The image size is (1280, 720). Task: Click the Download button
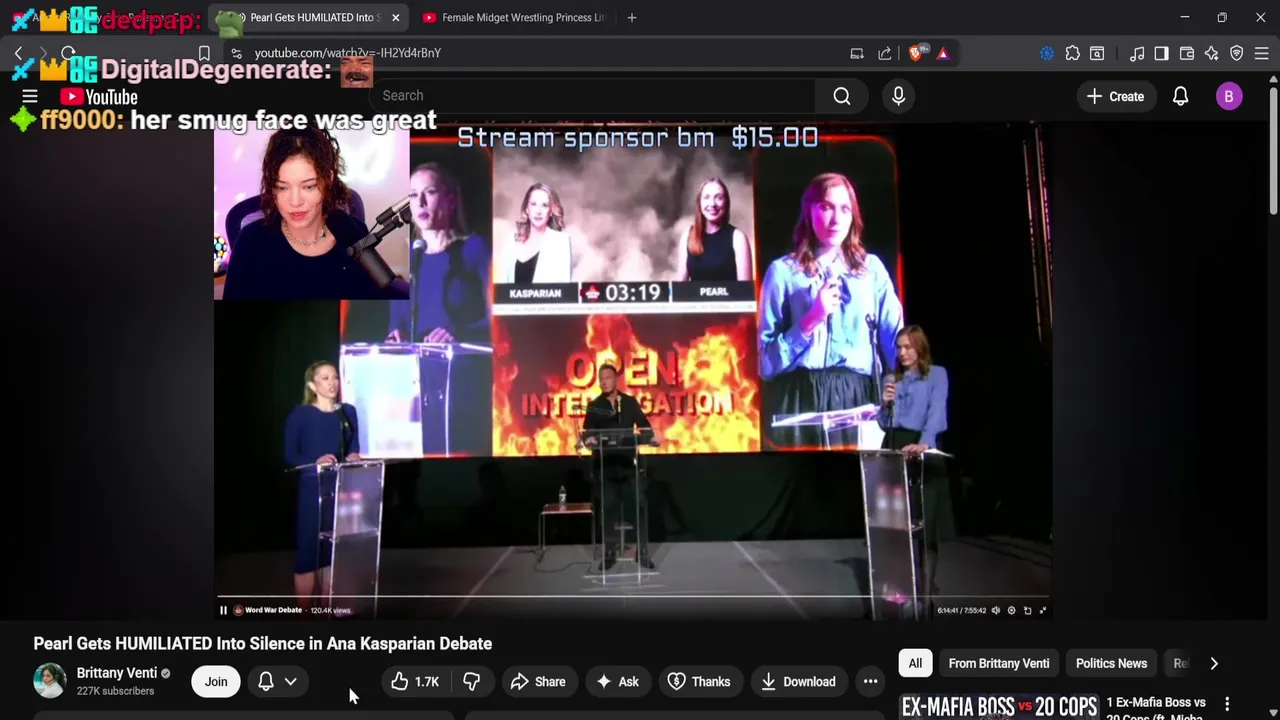click(798, 682)
